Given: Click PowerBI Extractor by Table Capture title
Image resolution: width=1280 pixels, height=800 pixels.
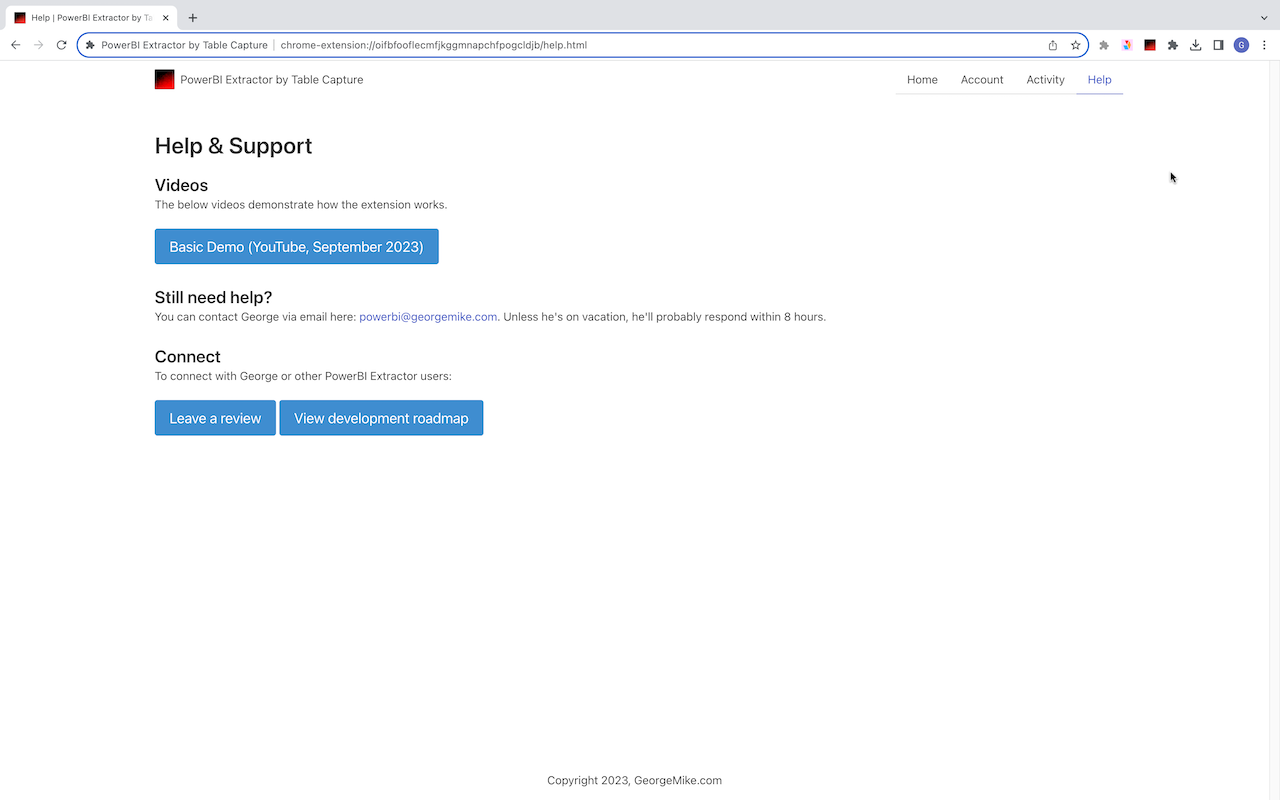Looking at the screenshot, I should tap(272, 80).
